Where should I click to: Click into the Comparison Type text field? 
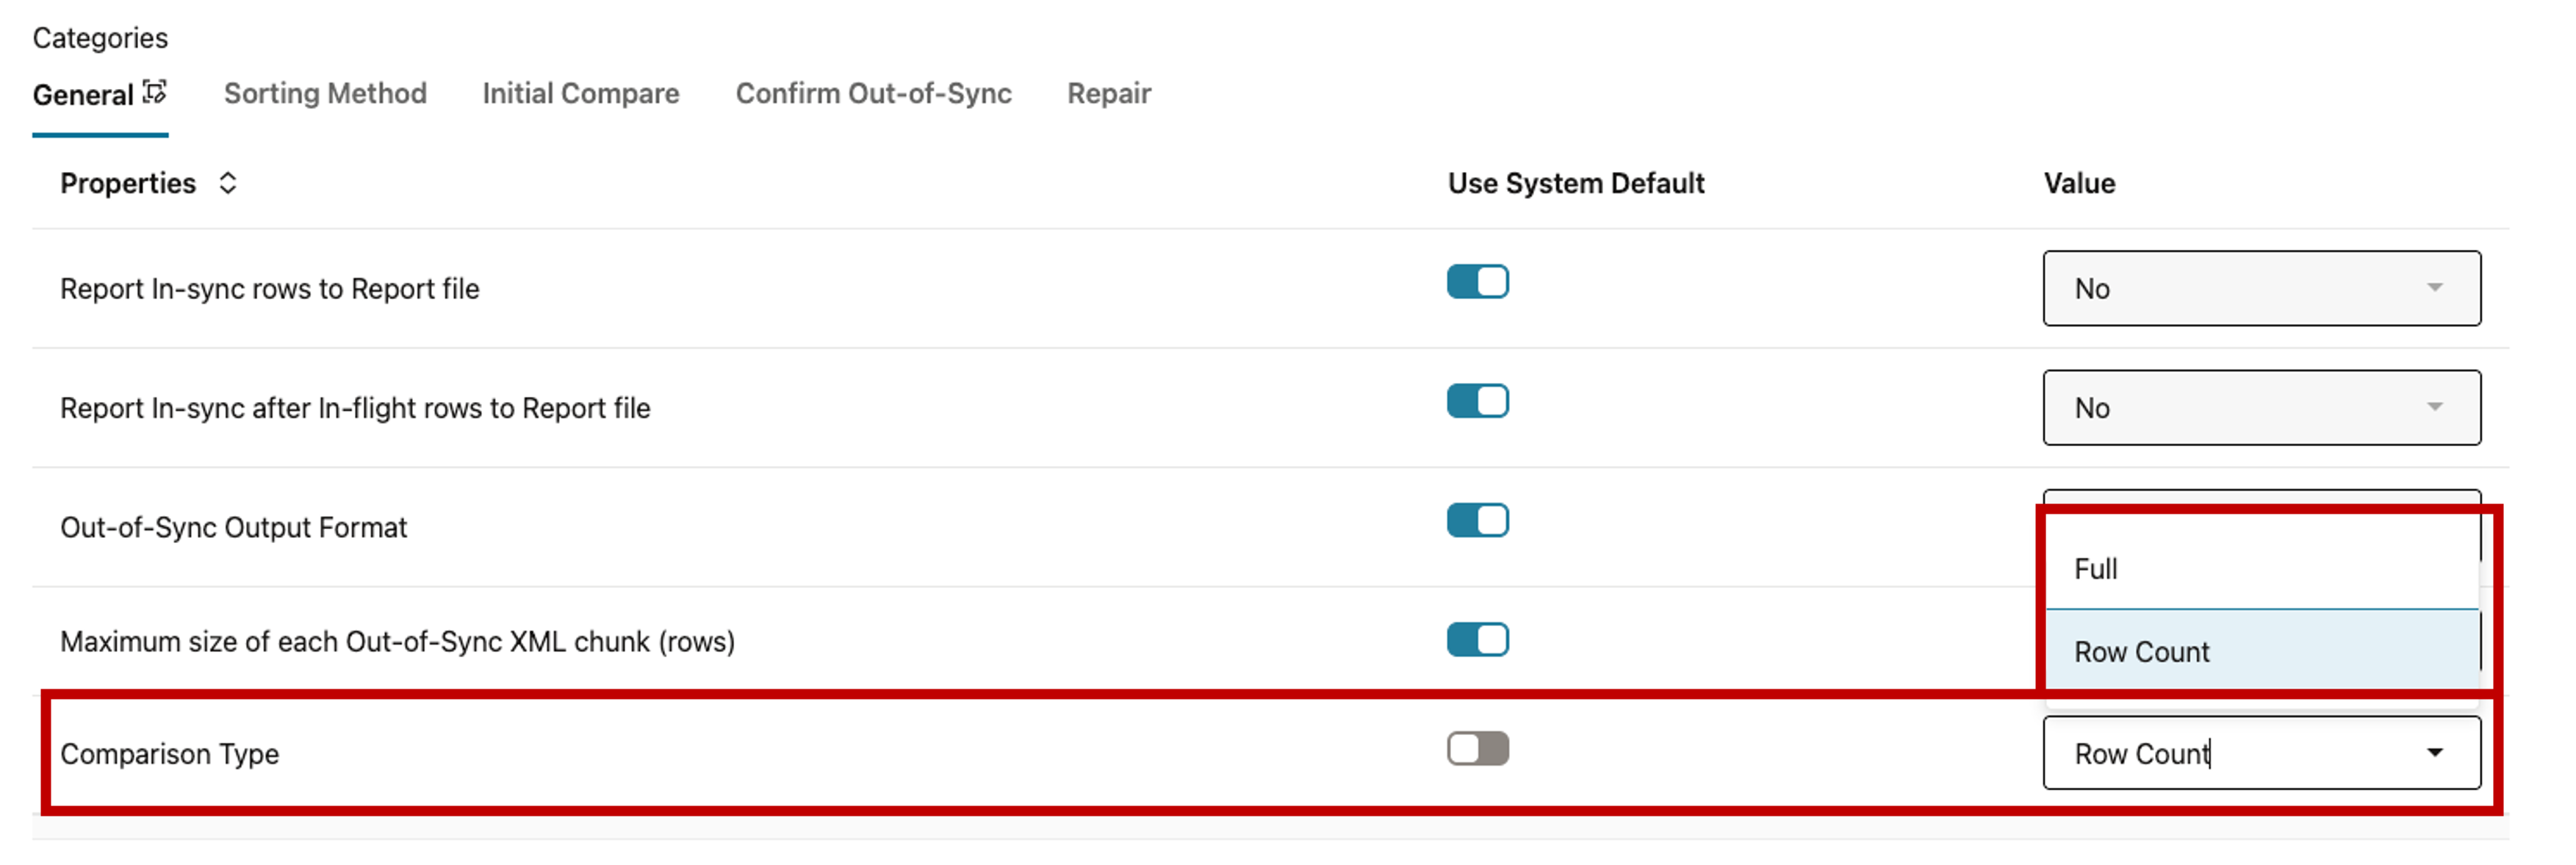coord(2200,753)
